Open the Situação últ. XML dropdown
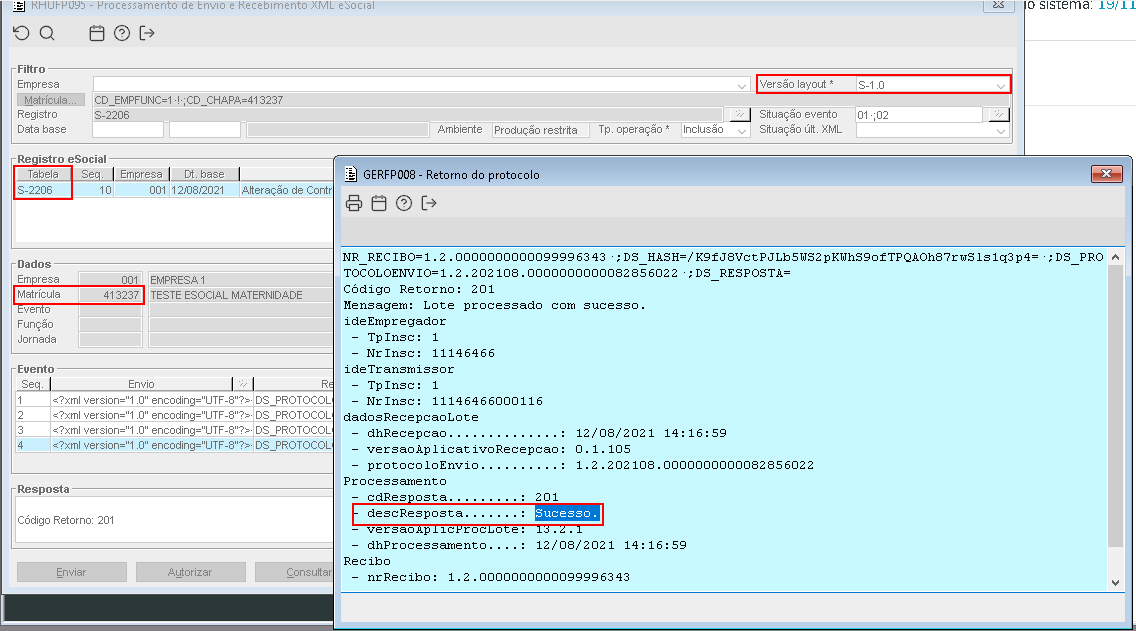This screenshot has height=631, width=1136. 1001,130
